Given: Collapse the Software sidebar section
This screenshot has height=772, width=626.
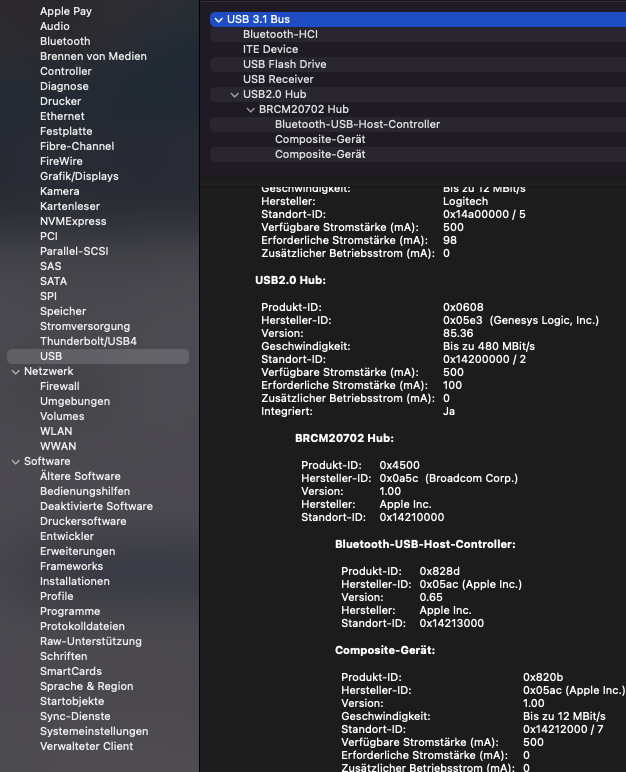Looking at the screenshot, I should (x=16, y=462).
